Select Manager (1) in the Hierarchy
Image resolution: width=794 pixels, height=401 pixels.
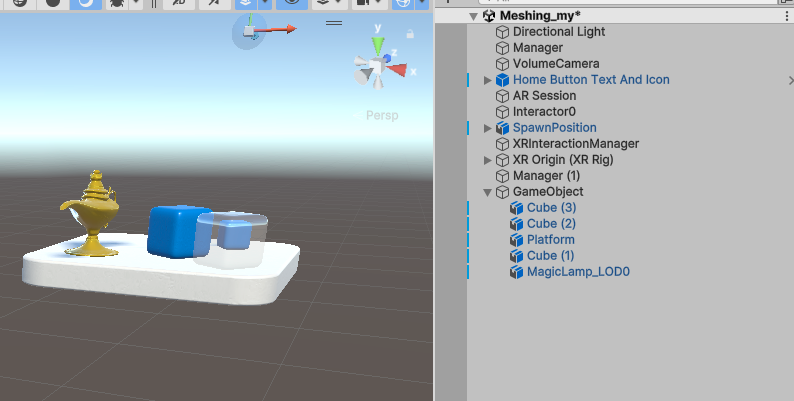(546, 176)
